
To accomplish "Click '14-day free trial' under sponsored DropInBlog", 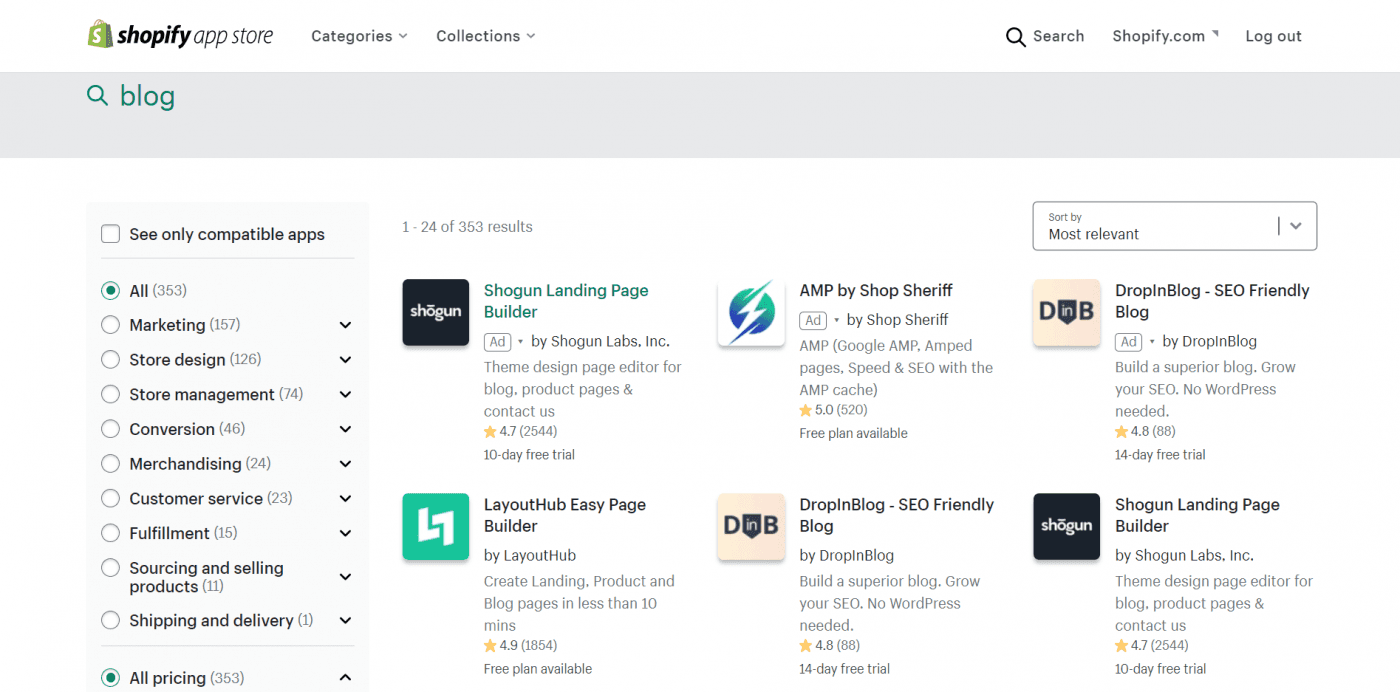I will [1160, 455].
